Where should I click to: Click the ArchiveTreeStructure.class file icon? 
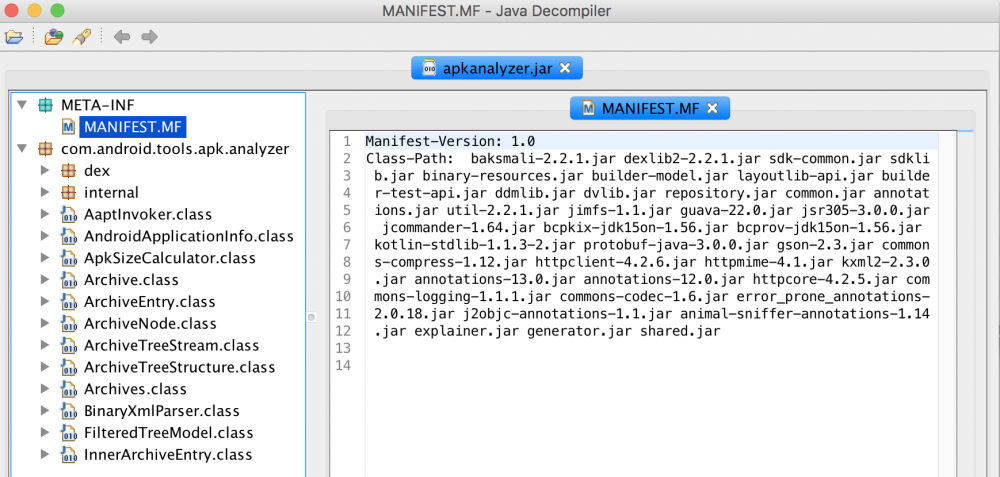tap(68, 367)
